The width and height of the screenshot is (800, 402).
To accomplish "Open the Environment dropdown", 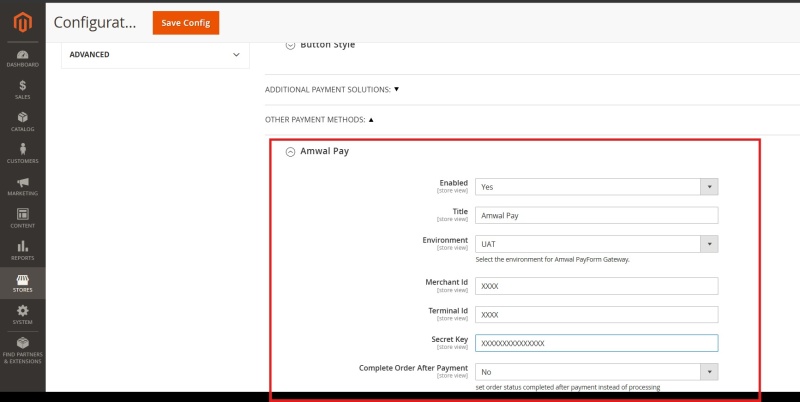I will tap(596, 244).
